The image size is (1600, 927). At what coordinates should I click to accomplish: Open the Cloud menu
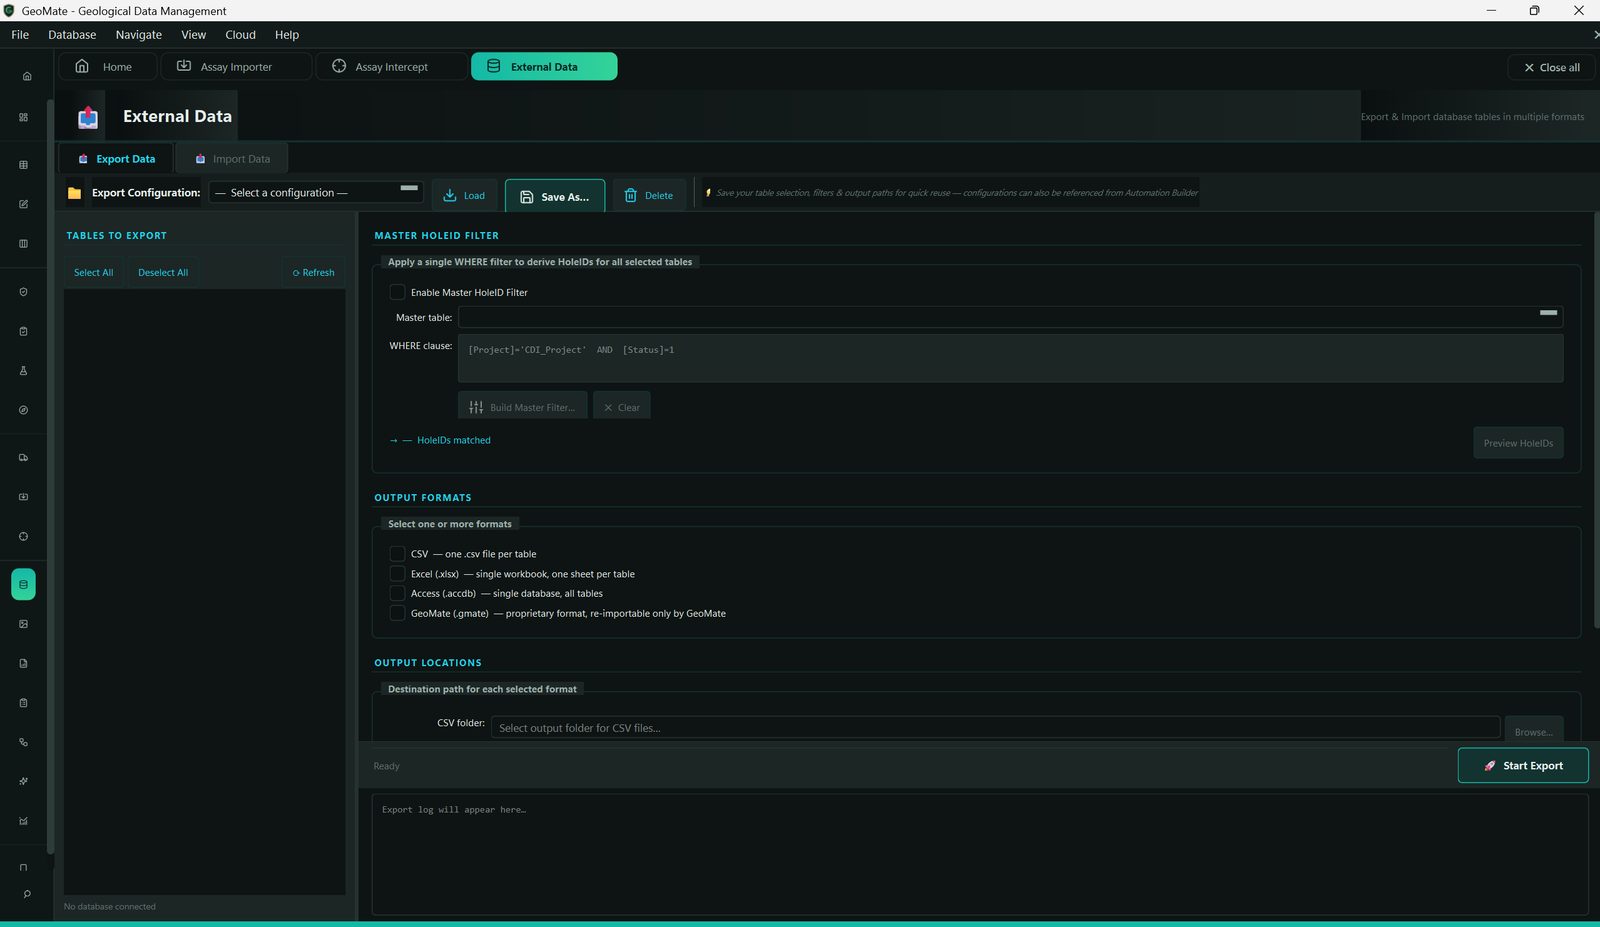pos(240,35)
